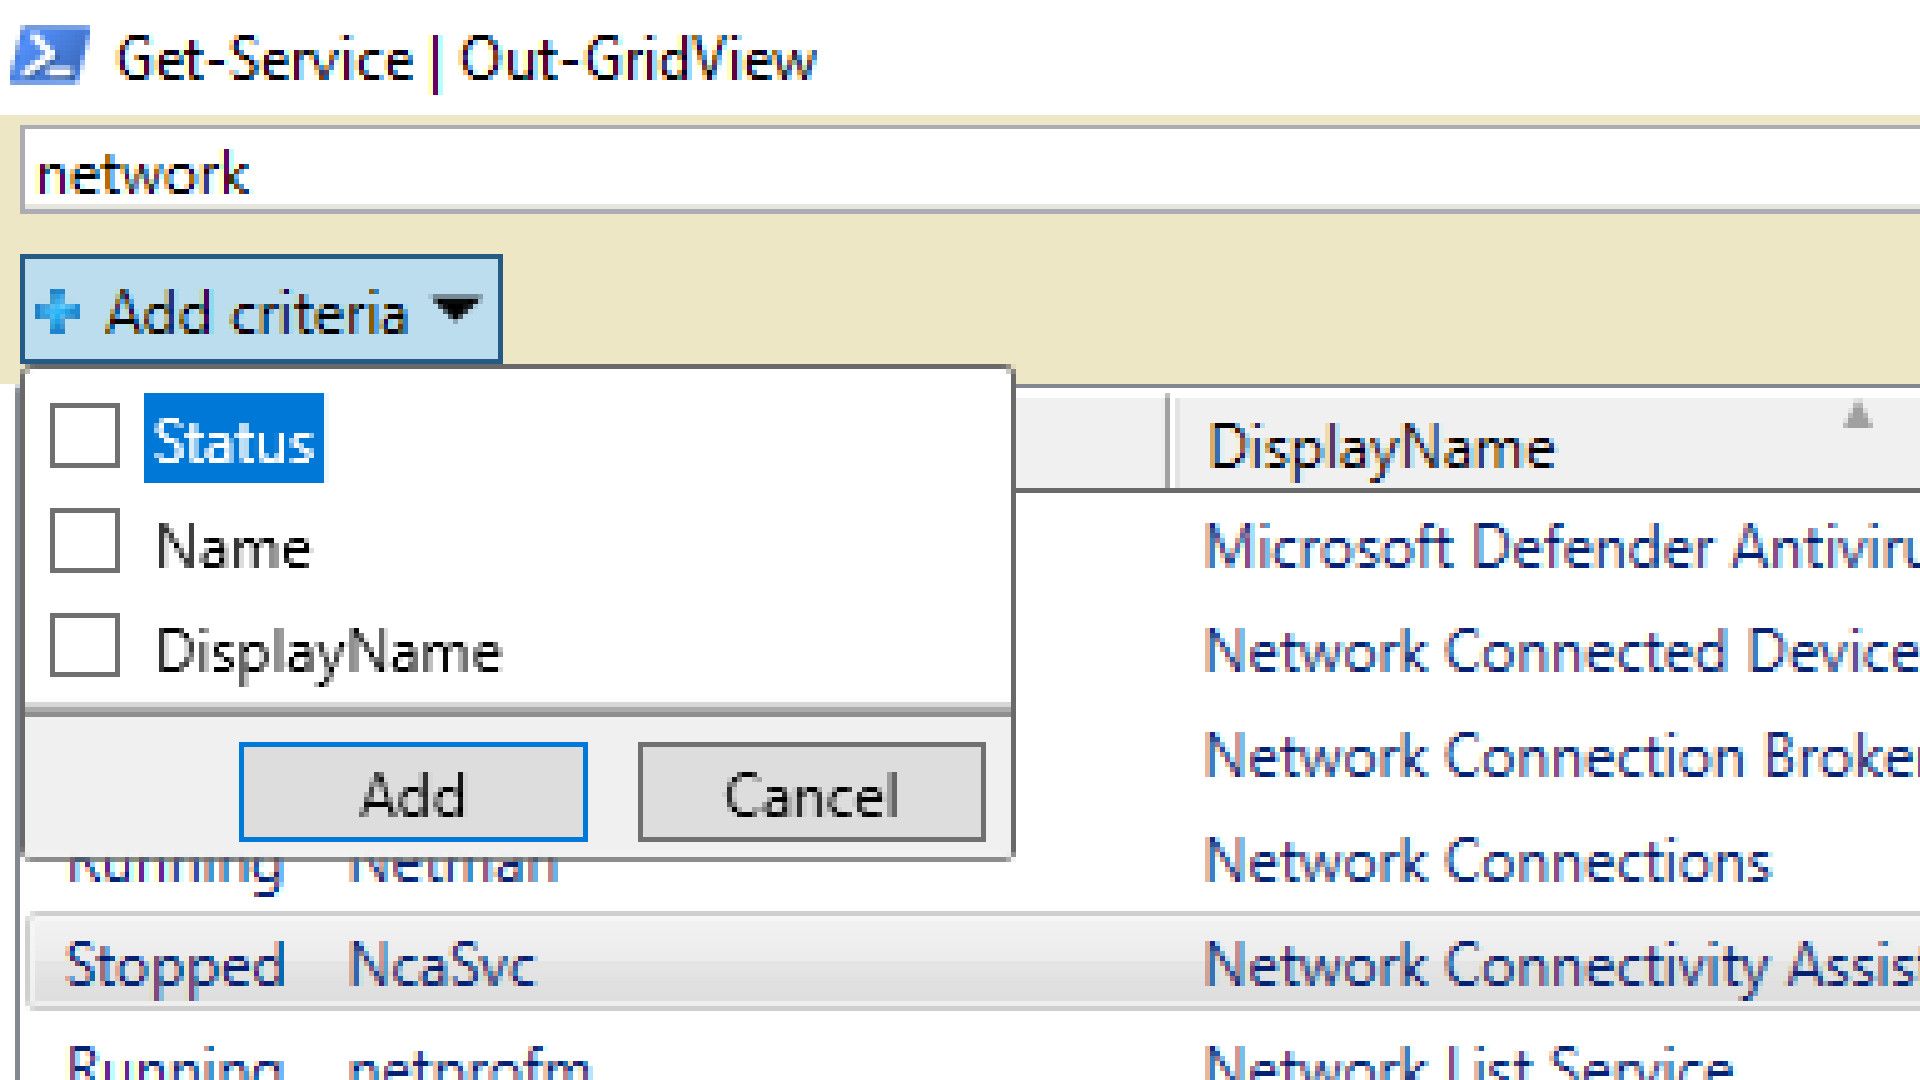Click the NcaSvc service name cell
Image resolution: width=1920 pixels, height=1080 pixels.
click(x=441, y=966)
